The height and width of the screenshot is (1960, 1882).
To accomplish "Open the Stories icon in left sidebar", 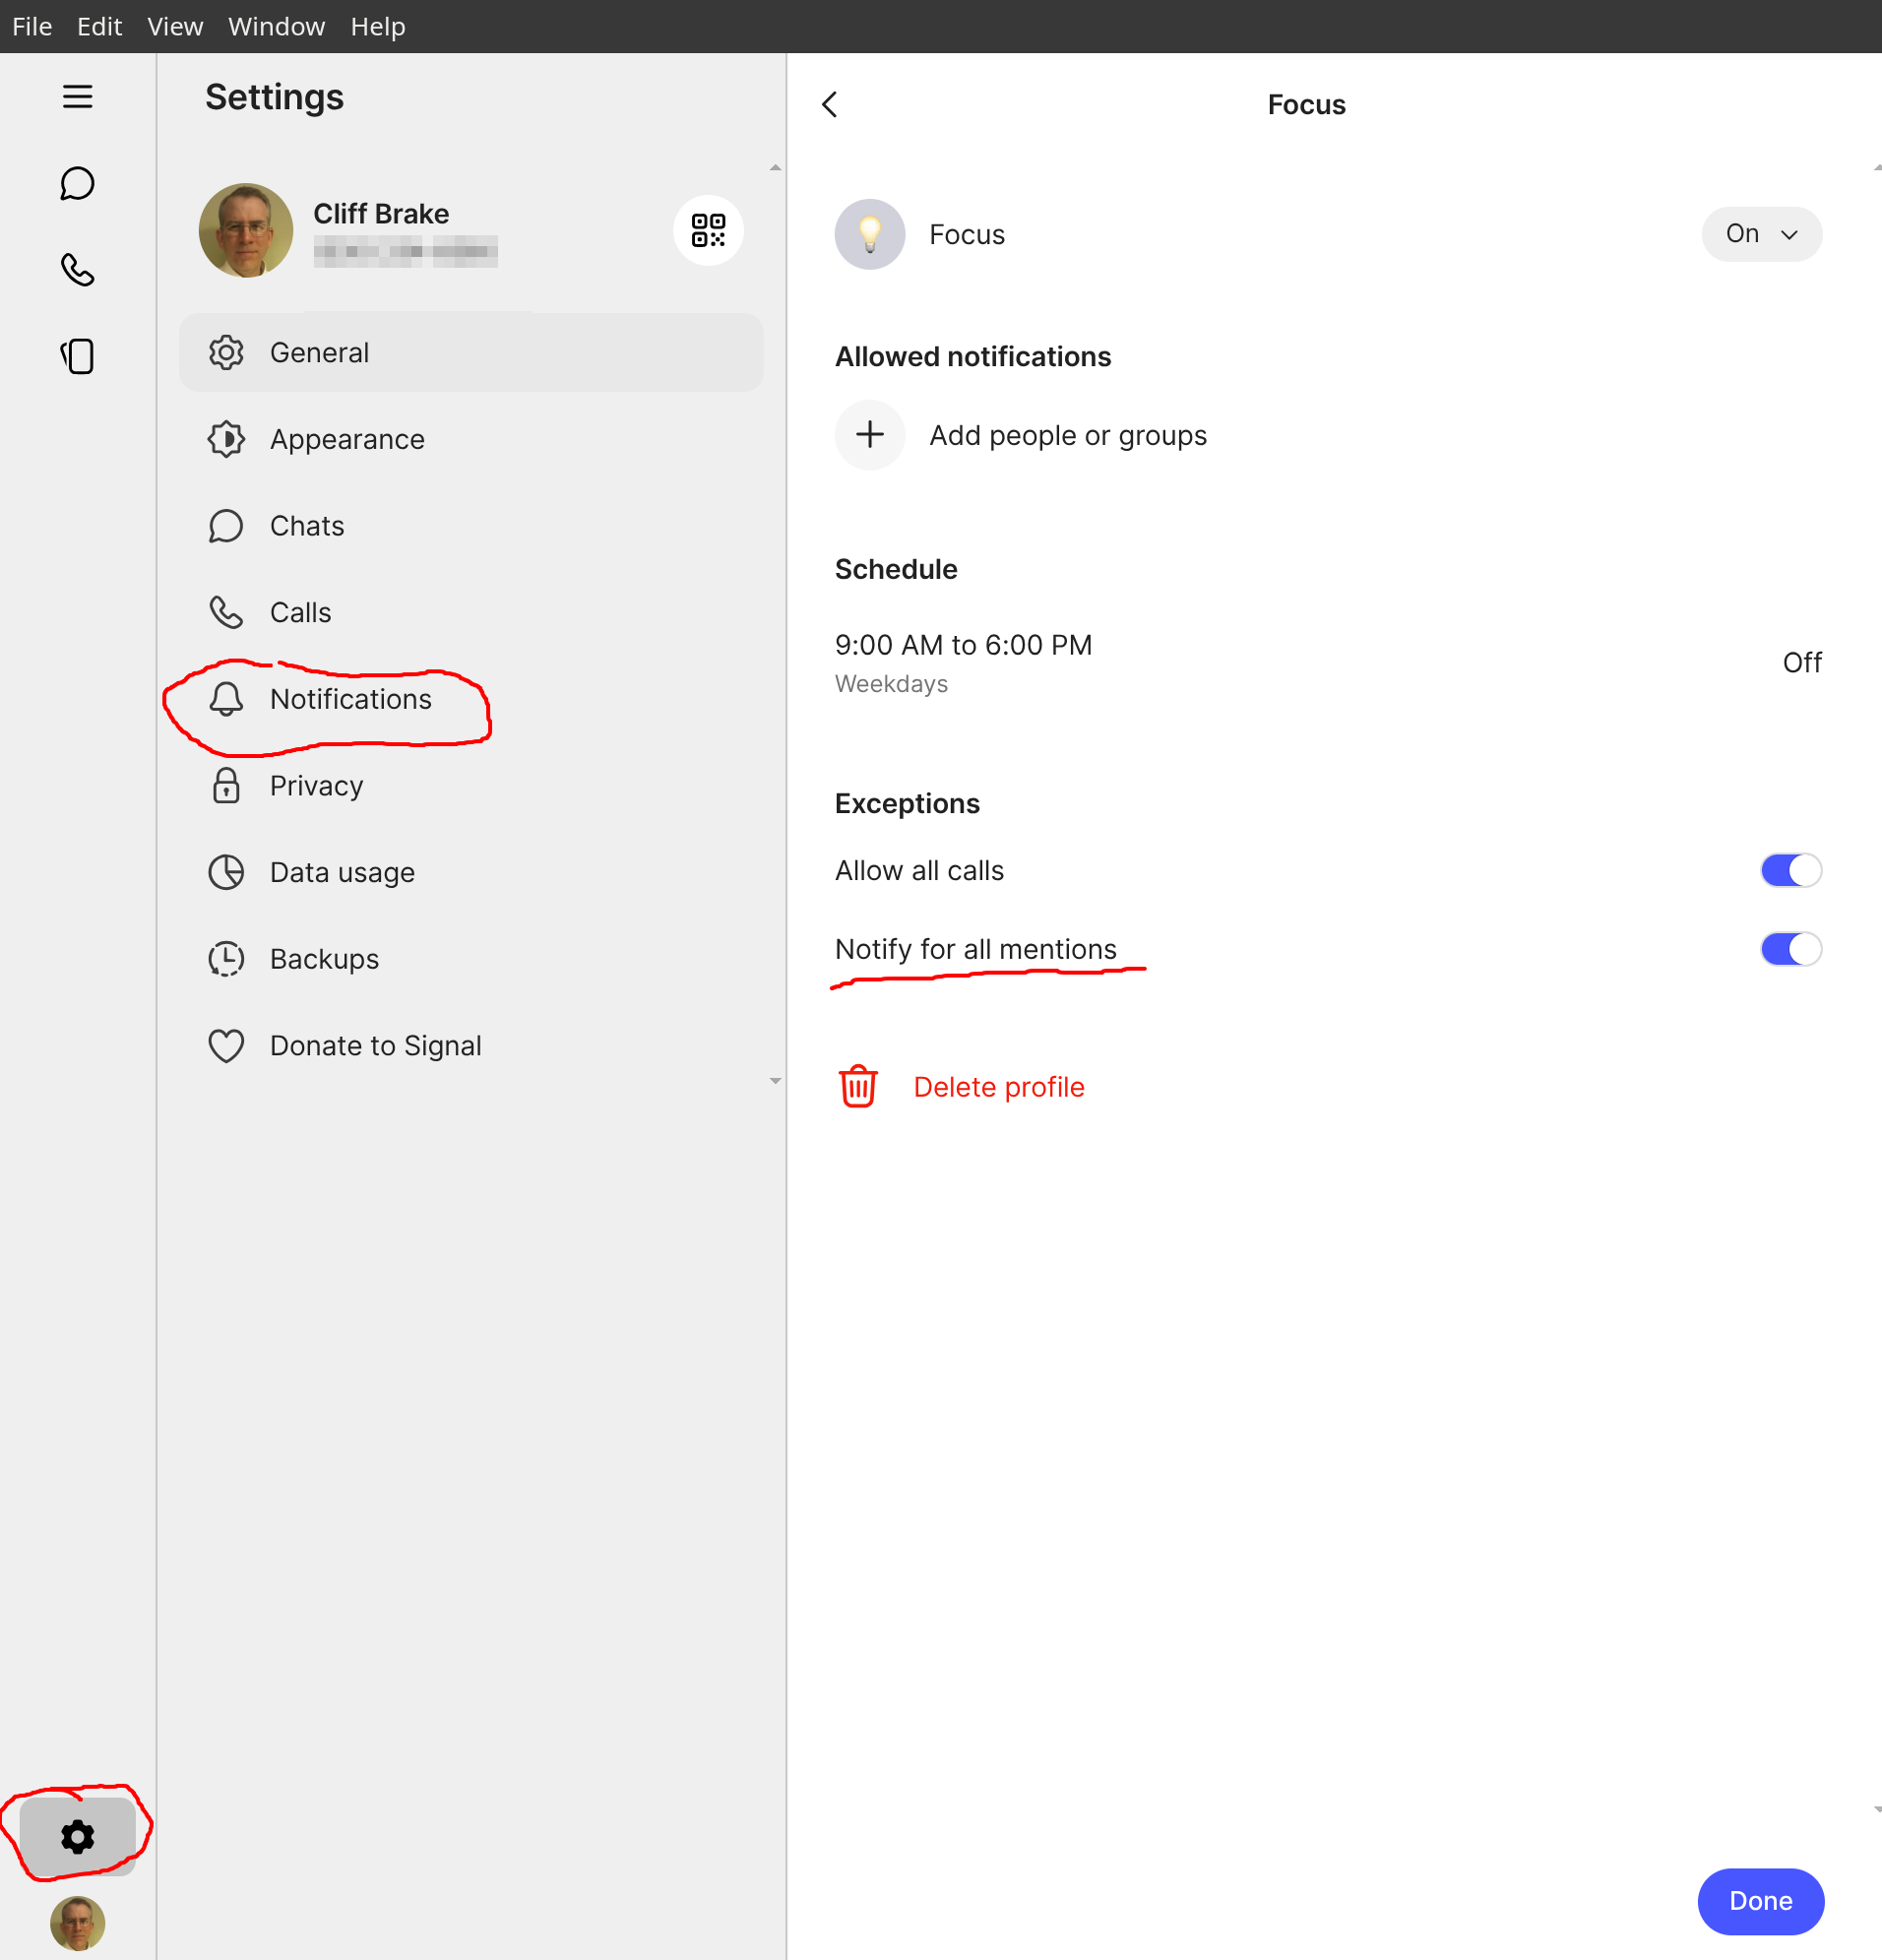I will [77, 356].
